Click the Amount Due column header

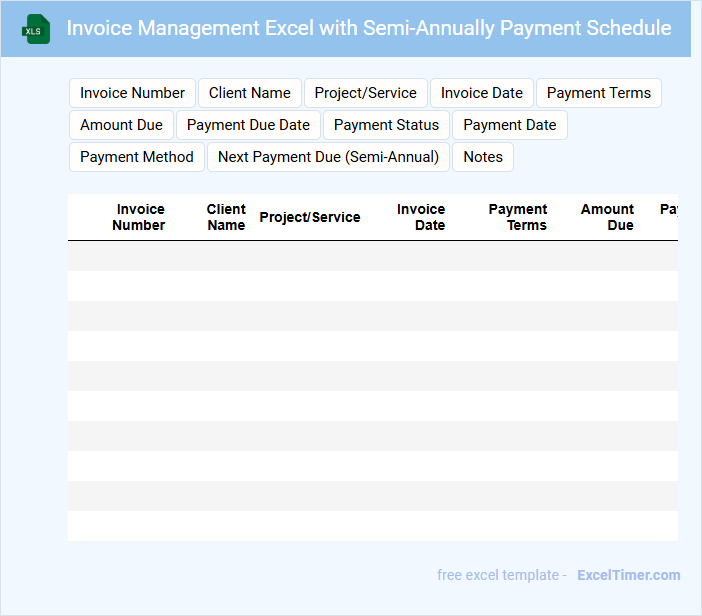pyautogui.click(x=608, y=217)
